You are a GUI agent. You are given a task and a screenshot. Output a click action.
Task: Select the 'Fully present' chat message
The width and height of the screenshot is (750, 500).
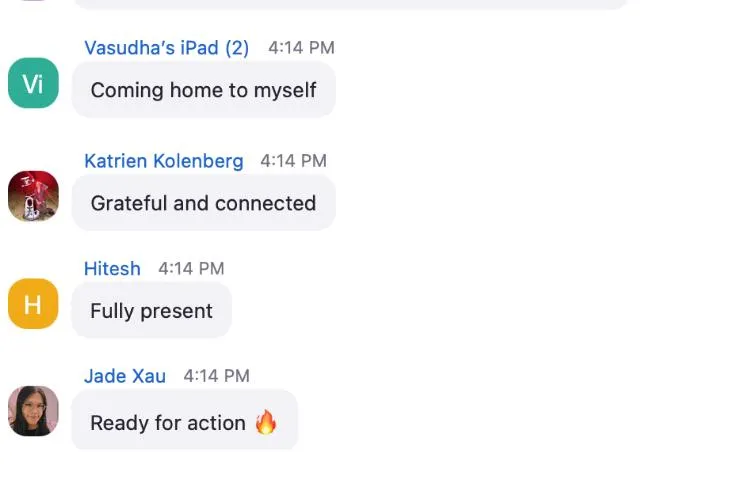point(151,311)
